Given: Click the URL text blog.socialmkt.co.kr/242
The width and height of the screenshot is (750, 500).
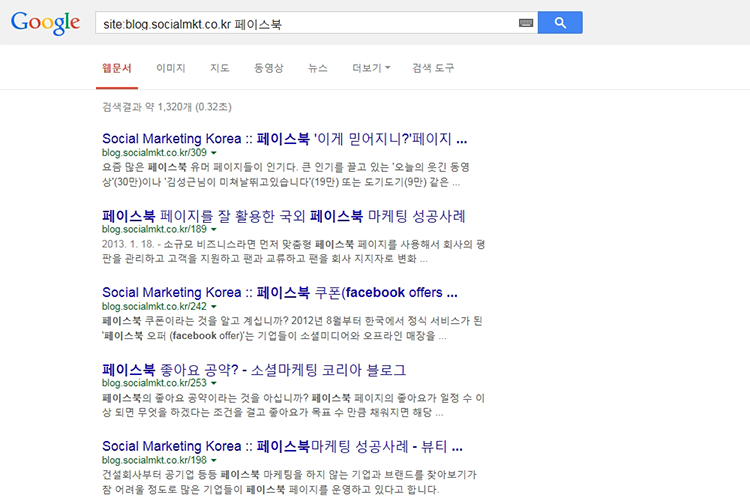Looking at the screenshot, I should click(154, 306).
